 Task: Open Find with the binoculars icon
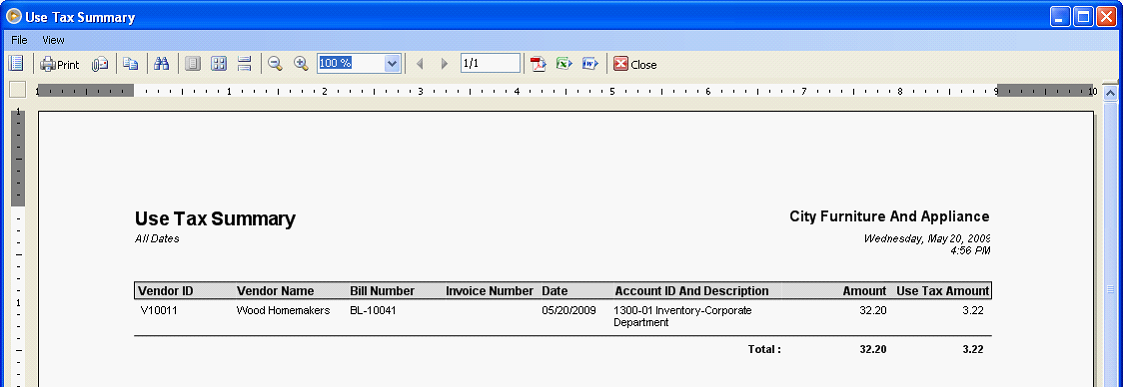click(x=161, y=64)
